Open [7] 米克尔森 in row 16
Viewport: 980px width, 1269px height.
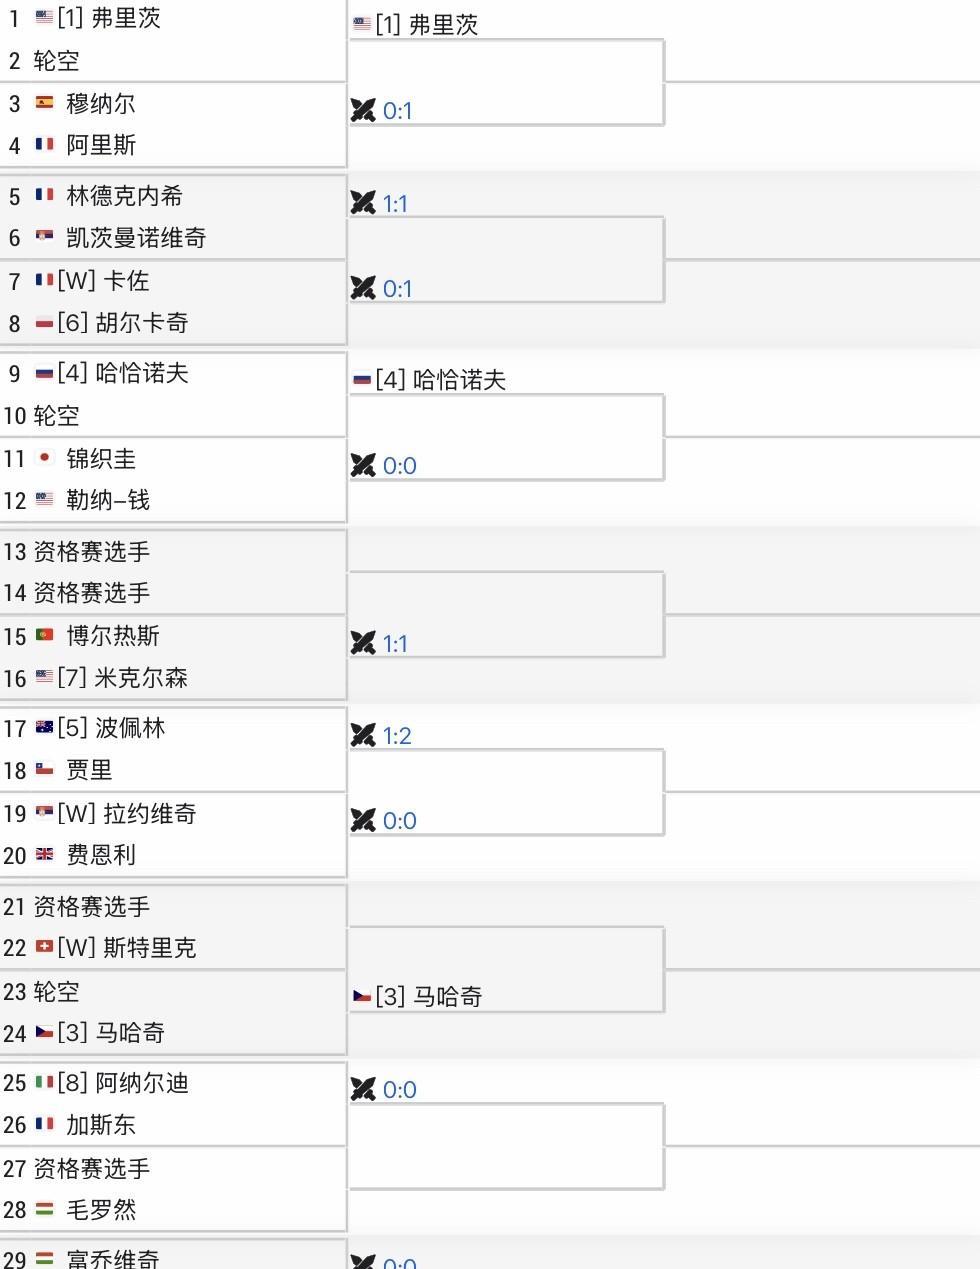click(122, 678)
